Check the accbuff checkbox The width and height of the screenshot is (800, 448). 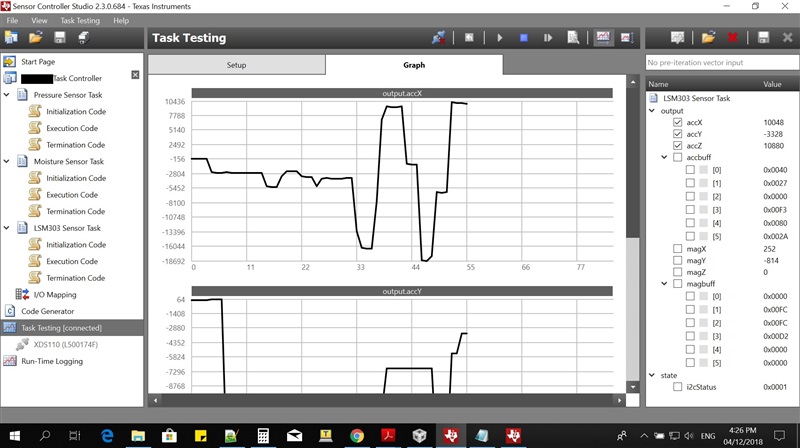[x=677, y=157]
